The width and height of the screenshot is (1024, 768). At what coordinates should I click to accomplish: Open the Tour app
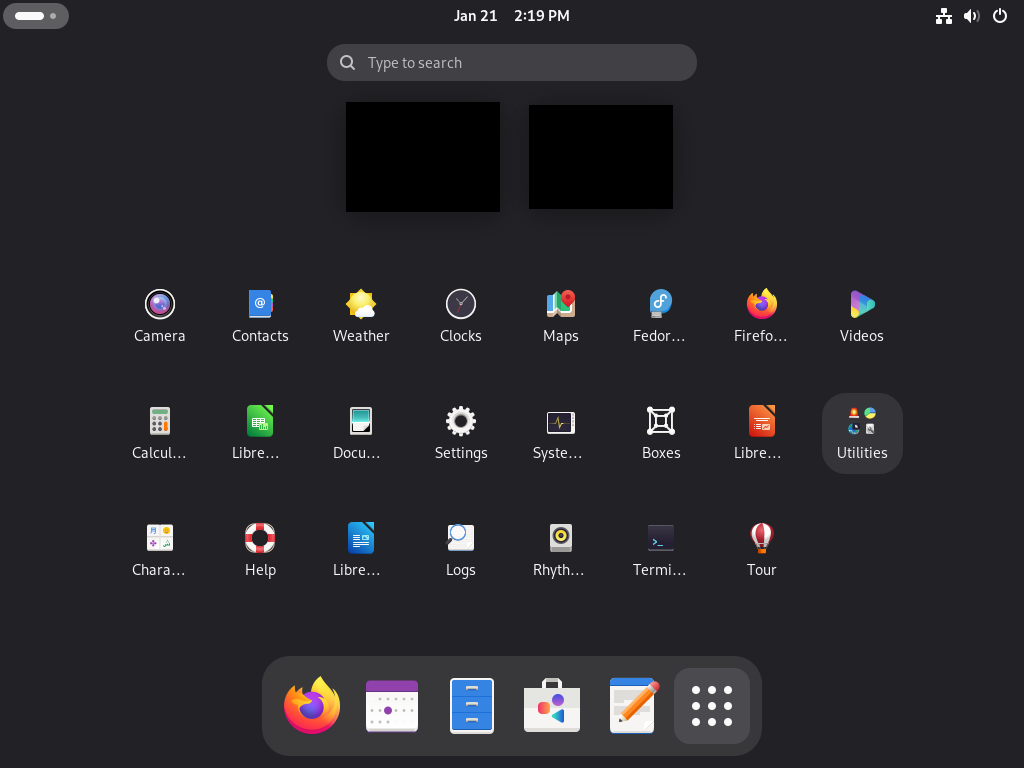click(x=761, y=550)
